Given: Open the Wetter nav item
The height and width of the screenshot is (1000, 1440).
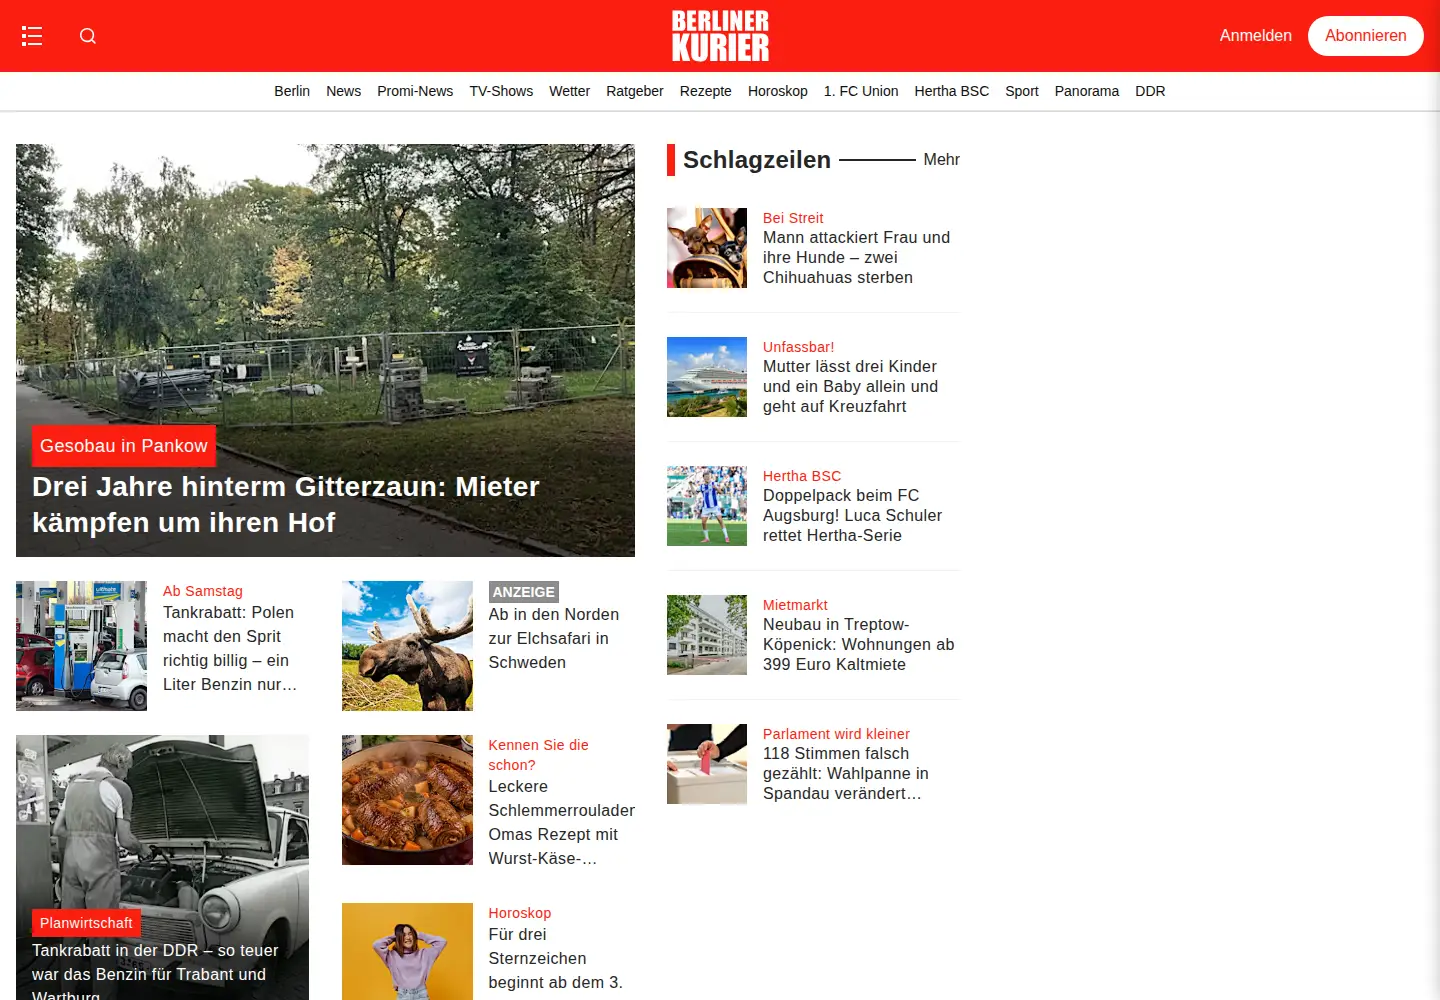Looking at the screenshot, I should 569,91.
